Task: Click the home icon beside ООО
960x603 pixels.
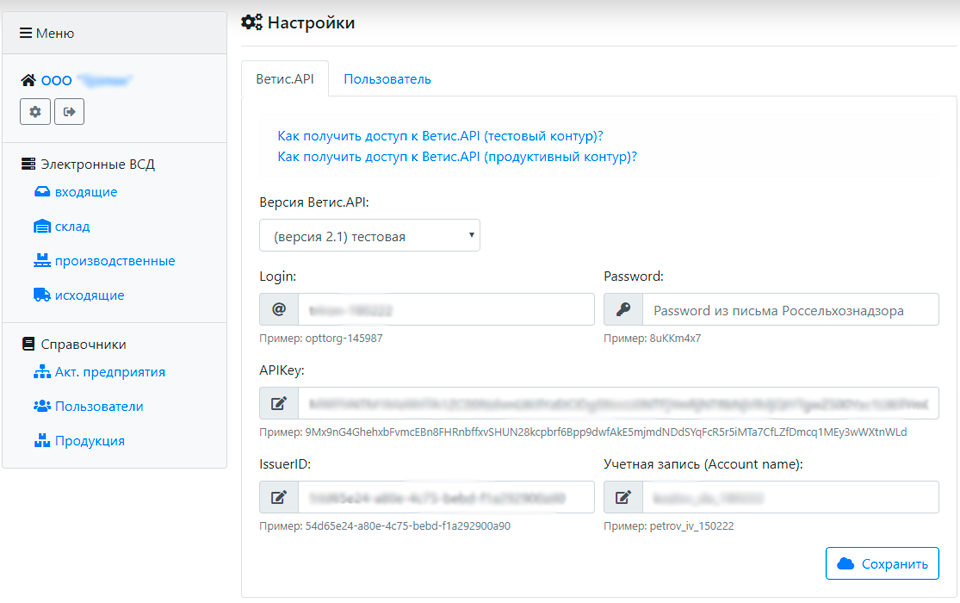Action: point(28,80)
